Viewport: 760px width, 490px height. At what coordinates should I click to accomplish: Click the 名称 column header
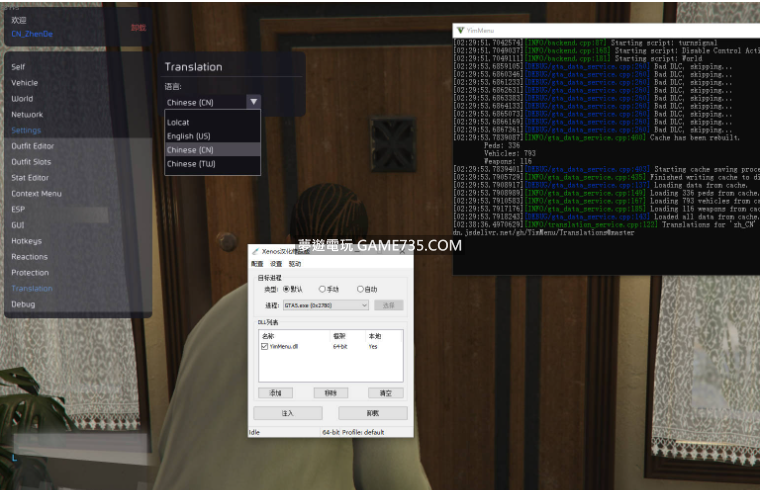click(268, 336)
